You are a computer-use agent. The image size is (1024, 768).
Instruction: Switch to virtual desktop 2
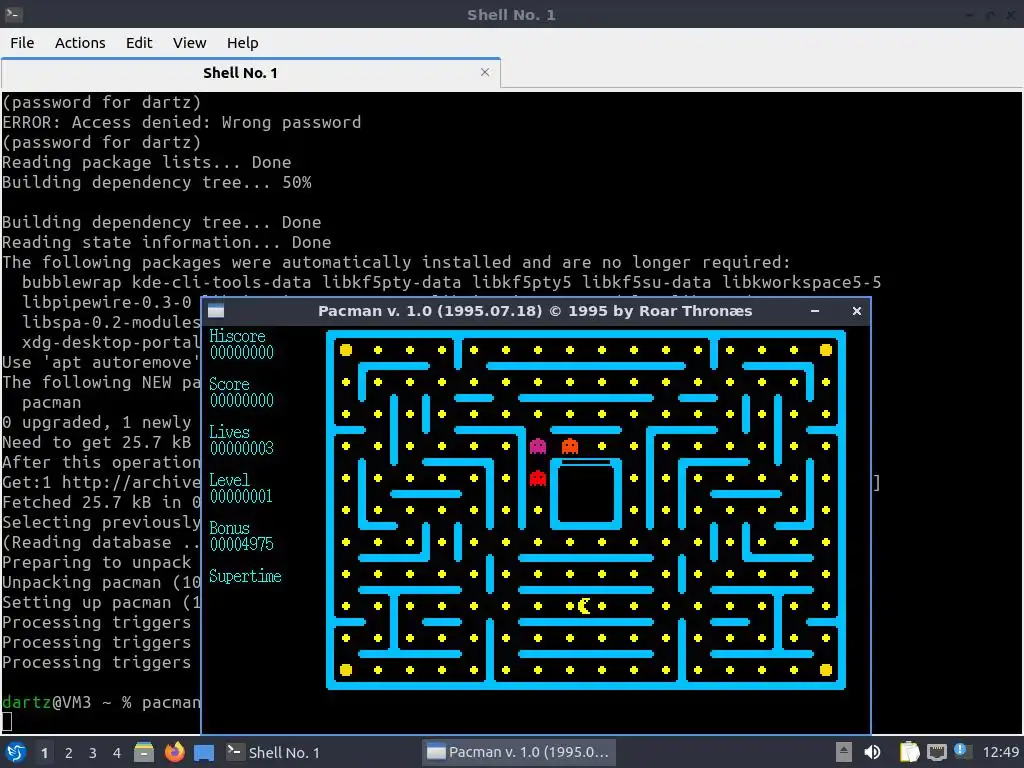[69, 753]
